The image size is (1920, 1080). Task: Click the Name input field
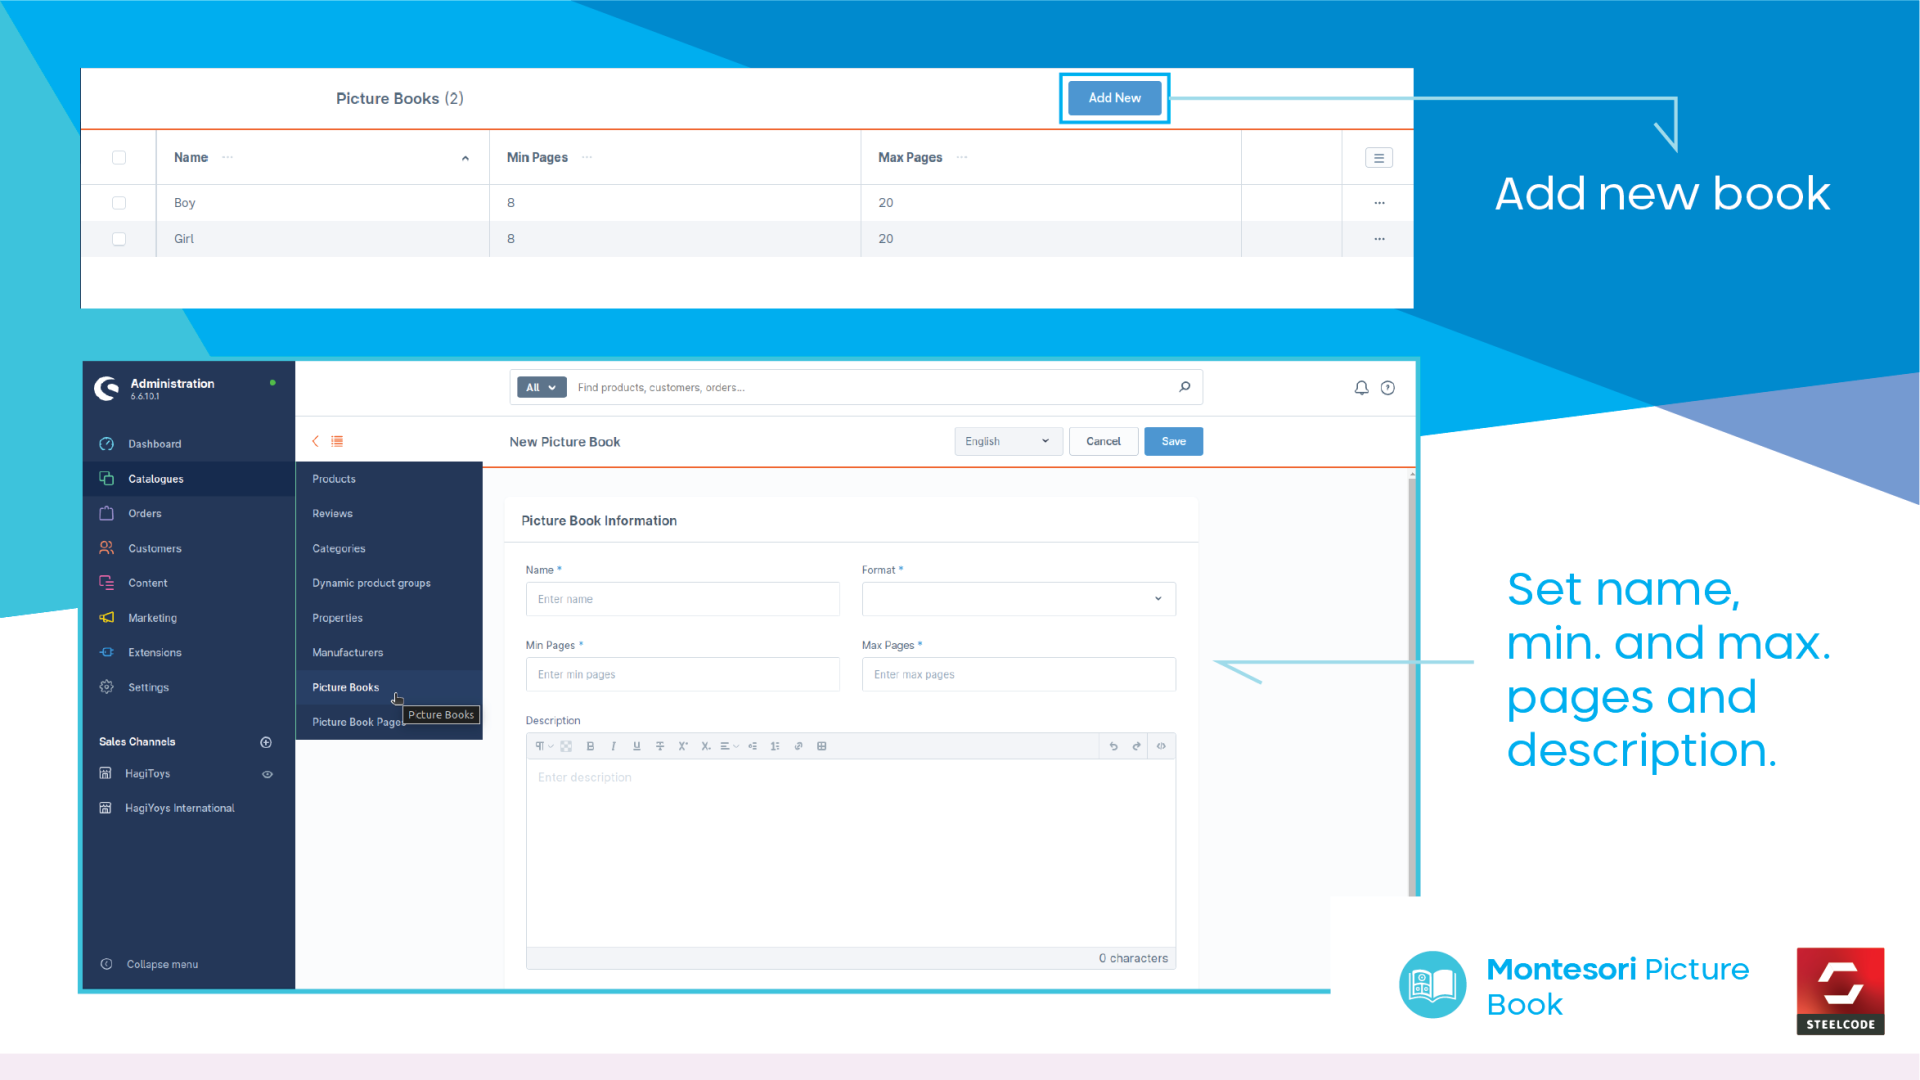coord(680,599)
